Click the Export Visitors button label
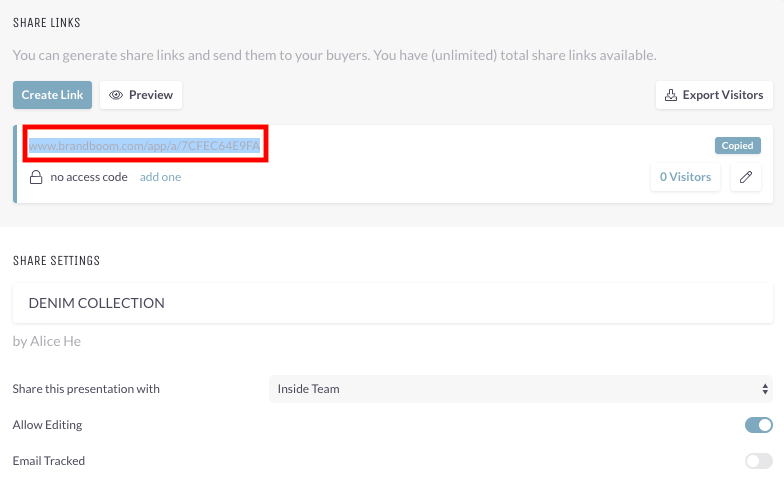Viewport: 784px width, 498px height. click(723, 95)
